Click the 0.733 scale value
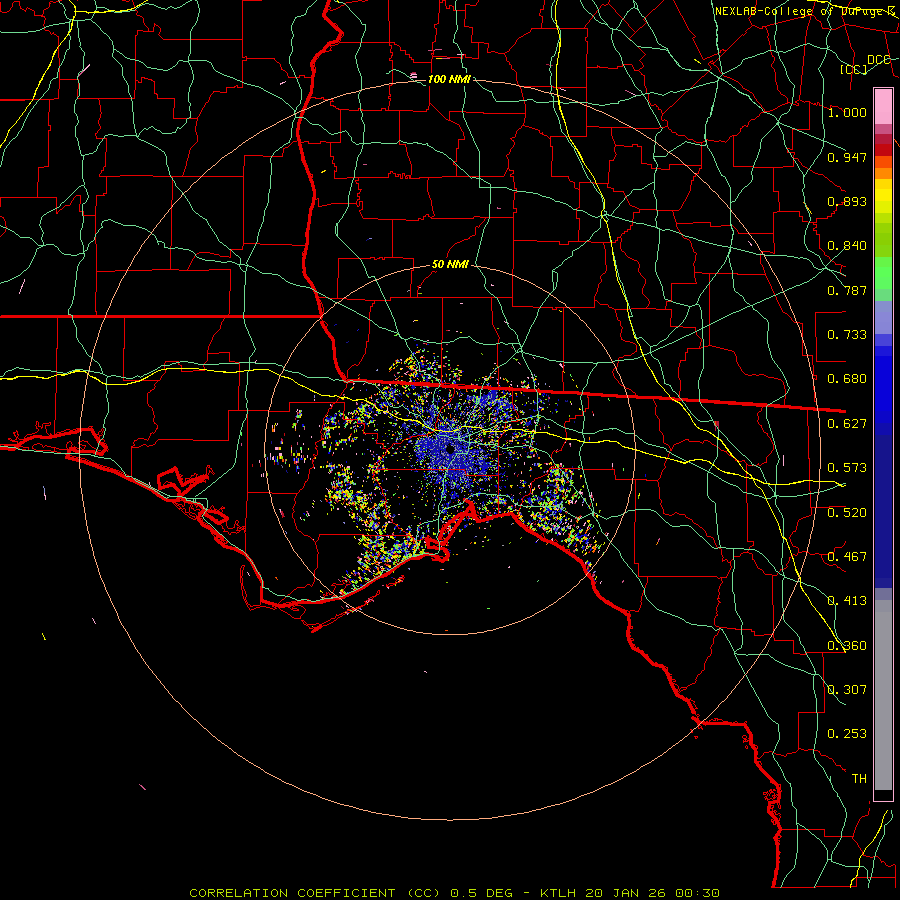This screenshot has height=900, width=900. click(x=847, y=335)
